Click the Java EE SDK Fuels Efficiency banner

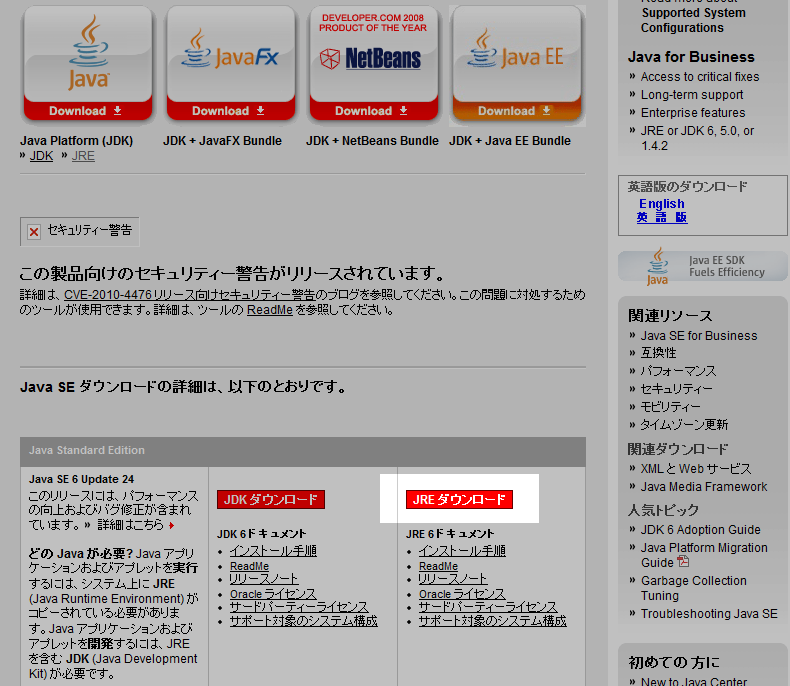point(702,265)
